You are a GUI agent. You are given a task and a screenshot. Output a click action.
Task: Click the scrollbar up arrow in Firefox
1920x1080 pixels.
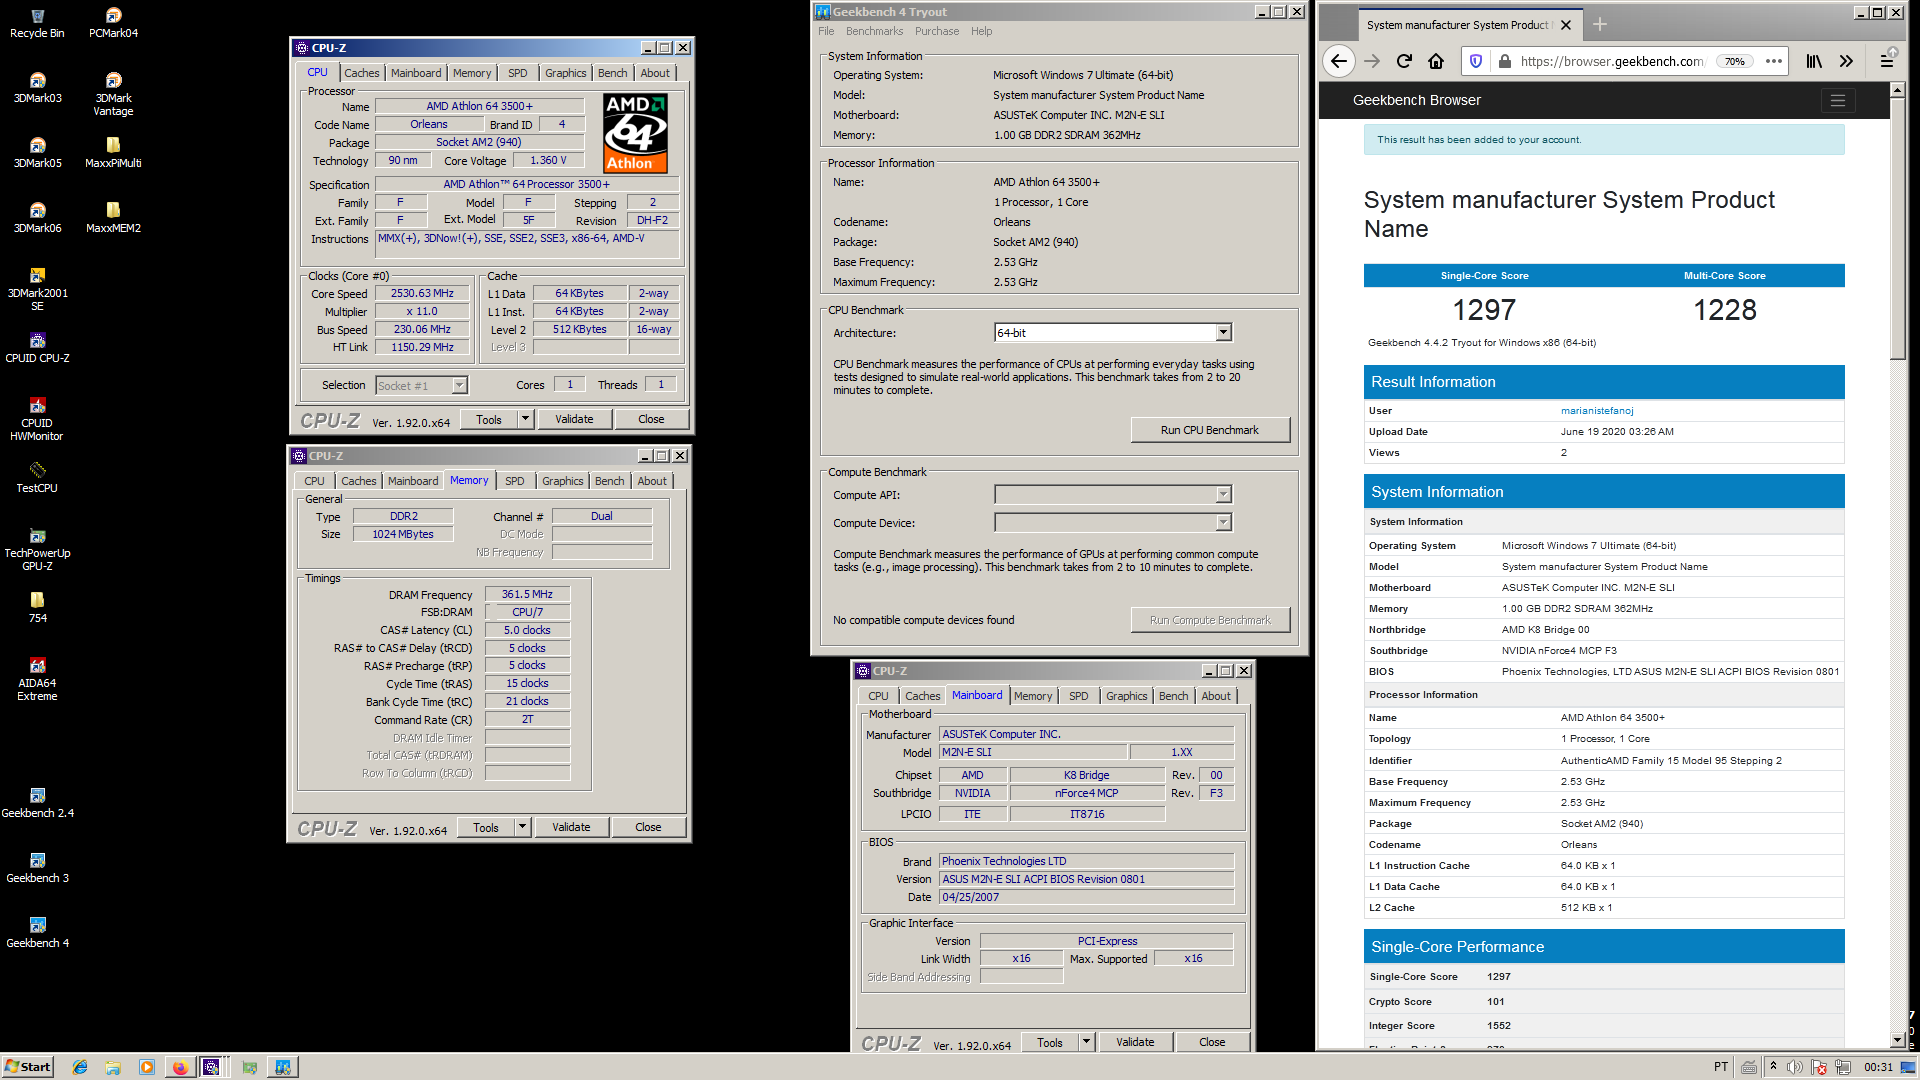(1898, 90)
